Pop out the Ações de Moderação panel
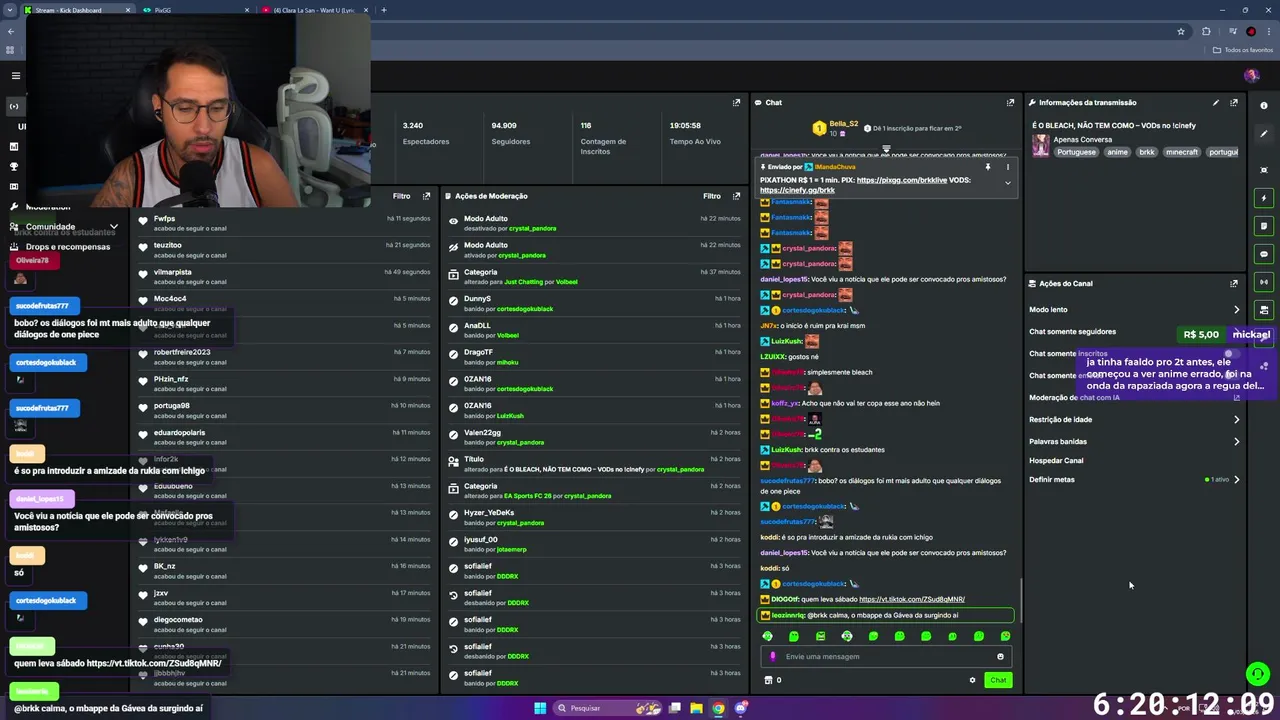The height and width of the screenshot is (720, 1280). [736, 196]
